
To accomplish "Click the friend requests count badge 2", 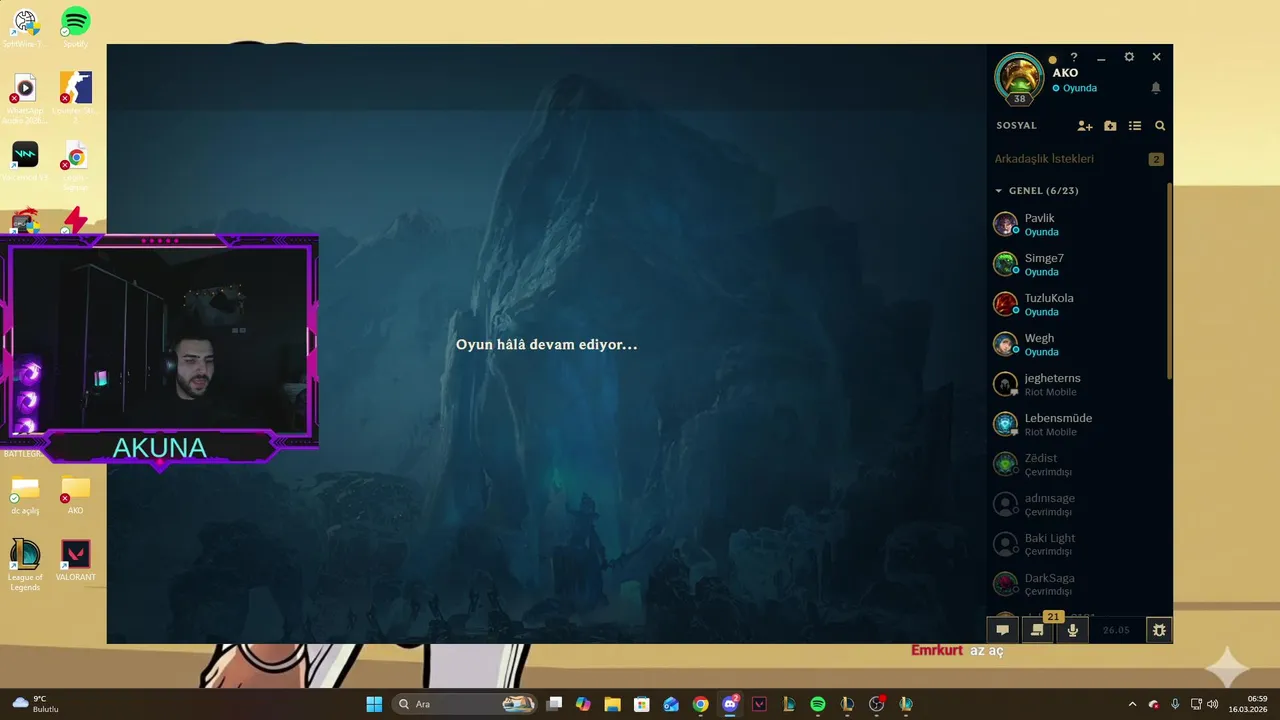I will (1156, 159).
